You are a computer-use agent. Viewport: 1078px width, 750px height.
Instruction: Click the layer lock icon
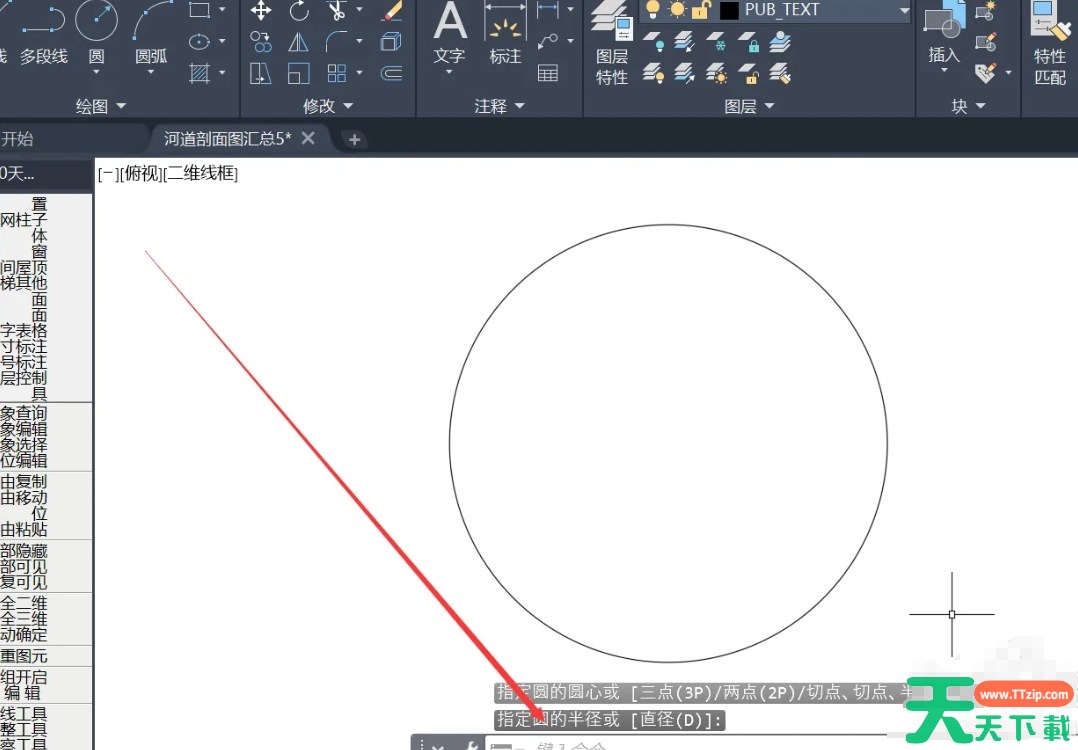point(749,42)
